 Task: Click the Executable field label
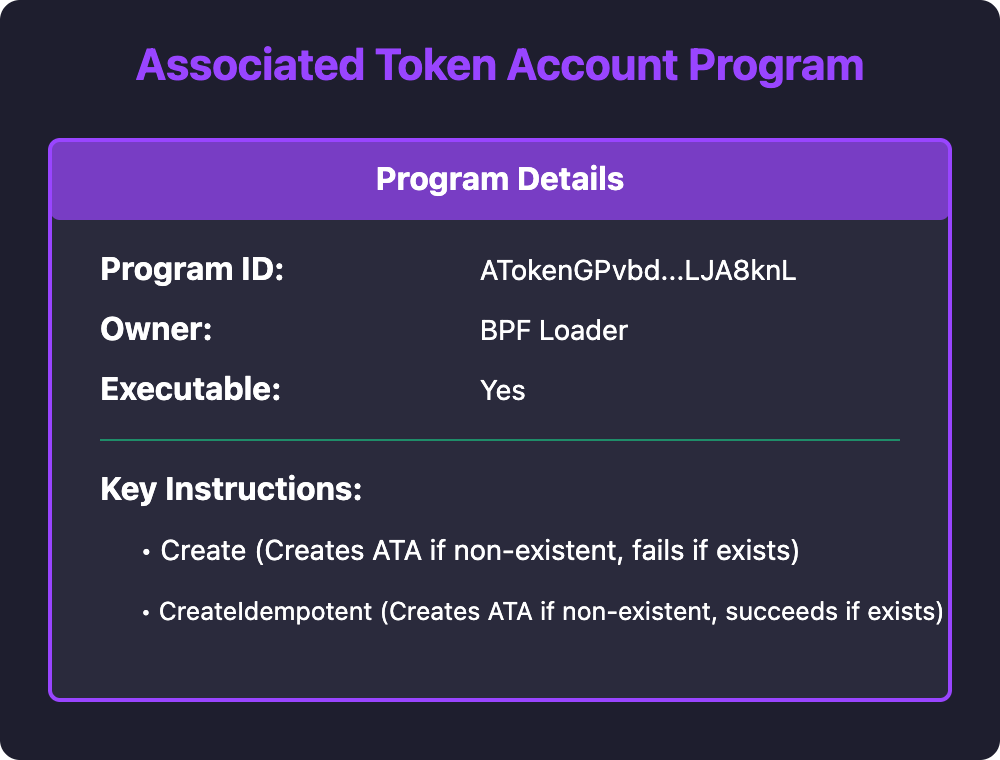(190, 389)
